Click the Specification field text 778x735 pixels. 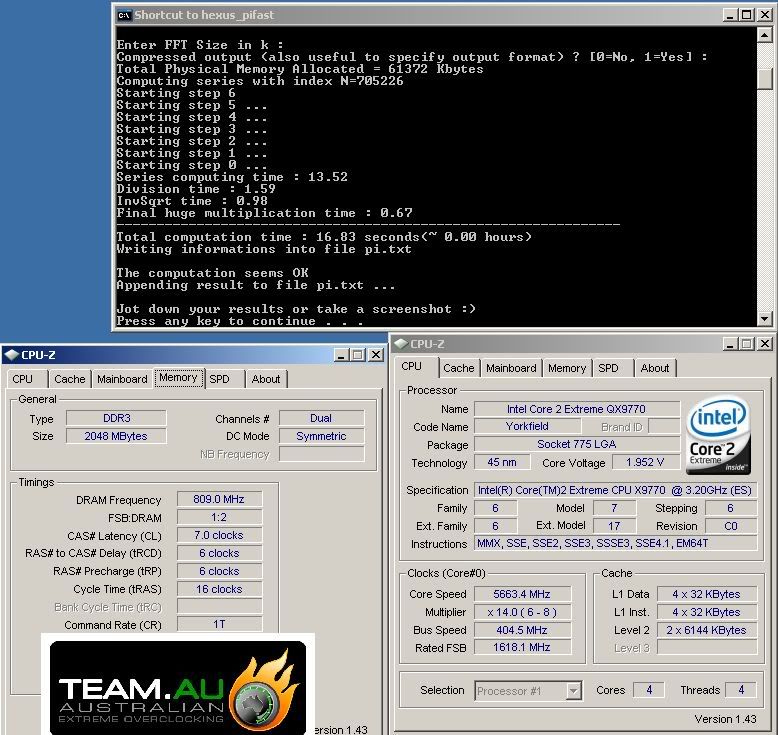coord(615,490)
